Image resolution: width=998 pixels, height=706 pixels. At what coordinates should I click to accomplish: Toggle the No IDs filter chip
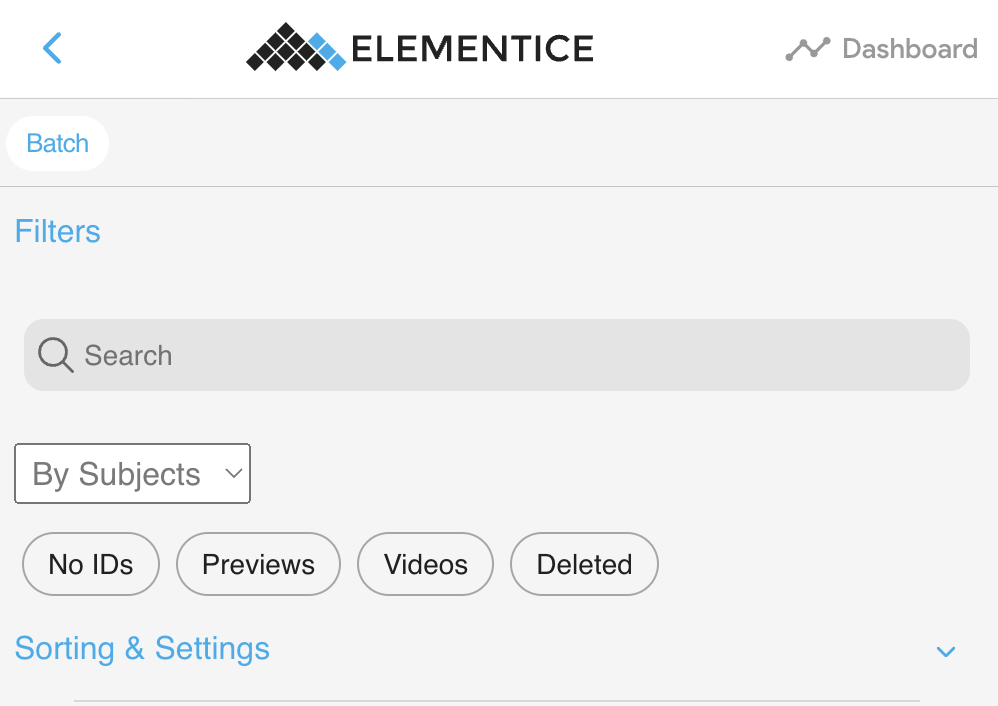[91, 564]
